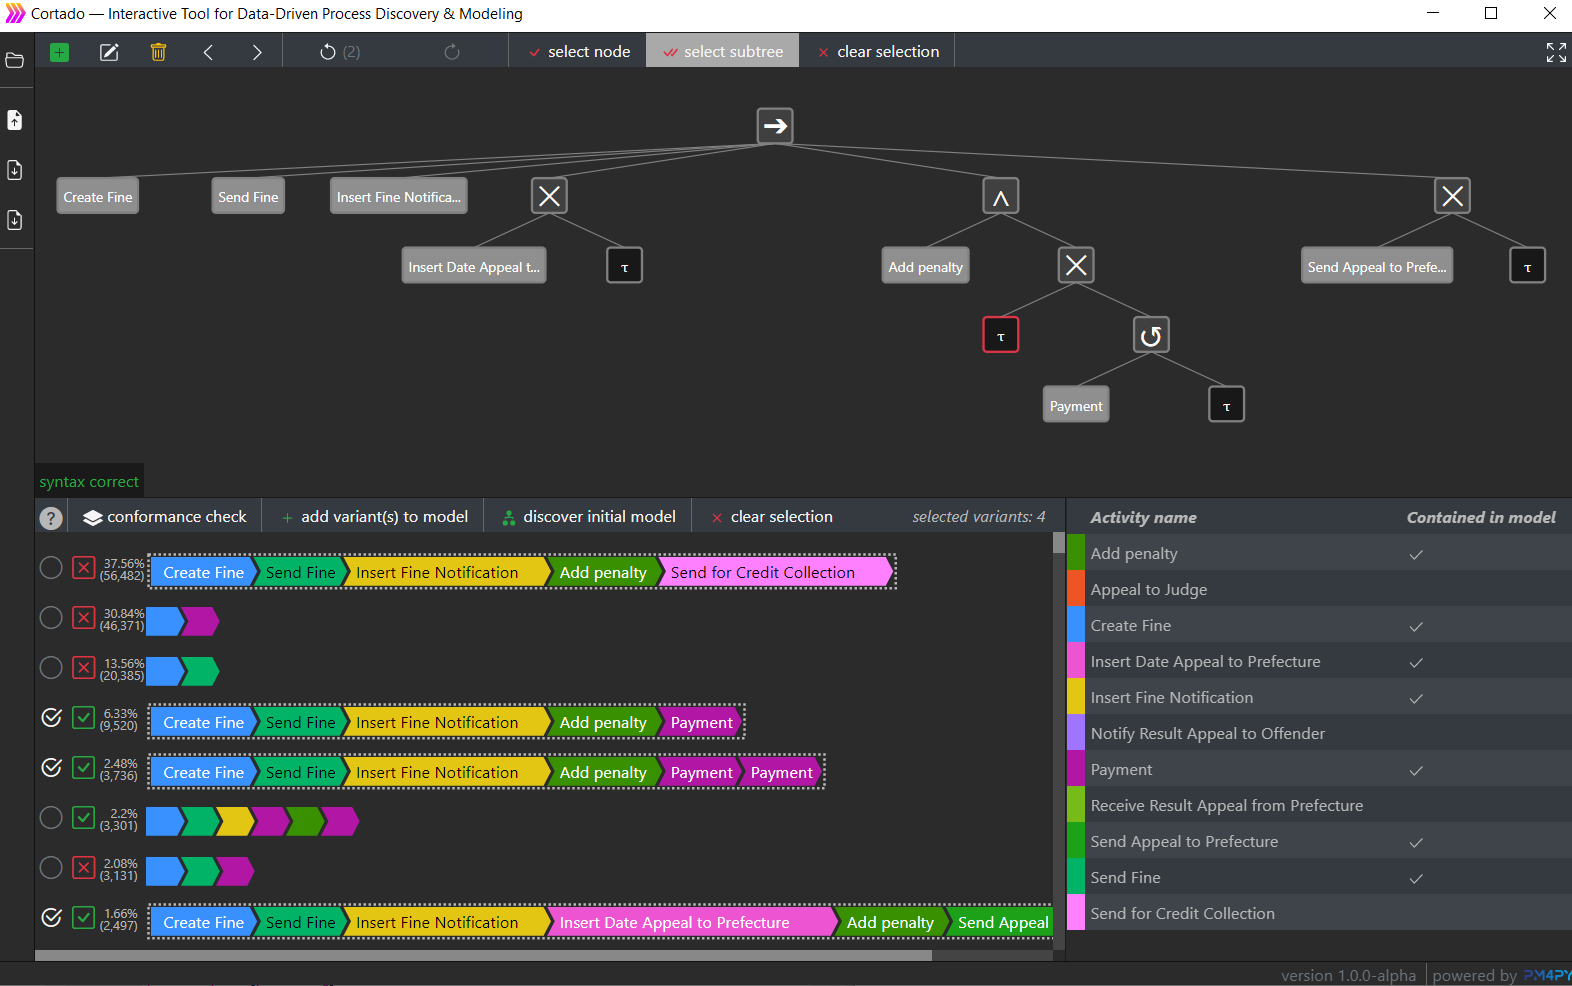Select the 13.56% variant radio button

(x=51, y=668)
